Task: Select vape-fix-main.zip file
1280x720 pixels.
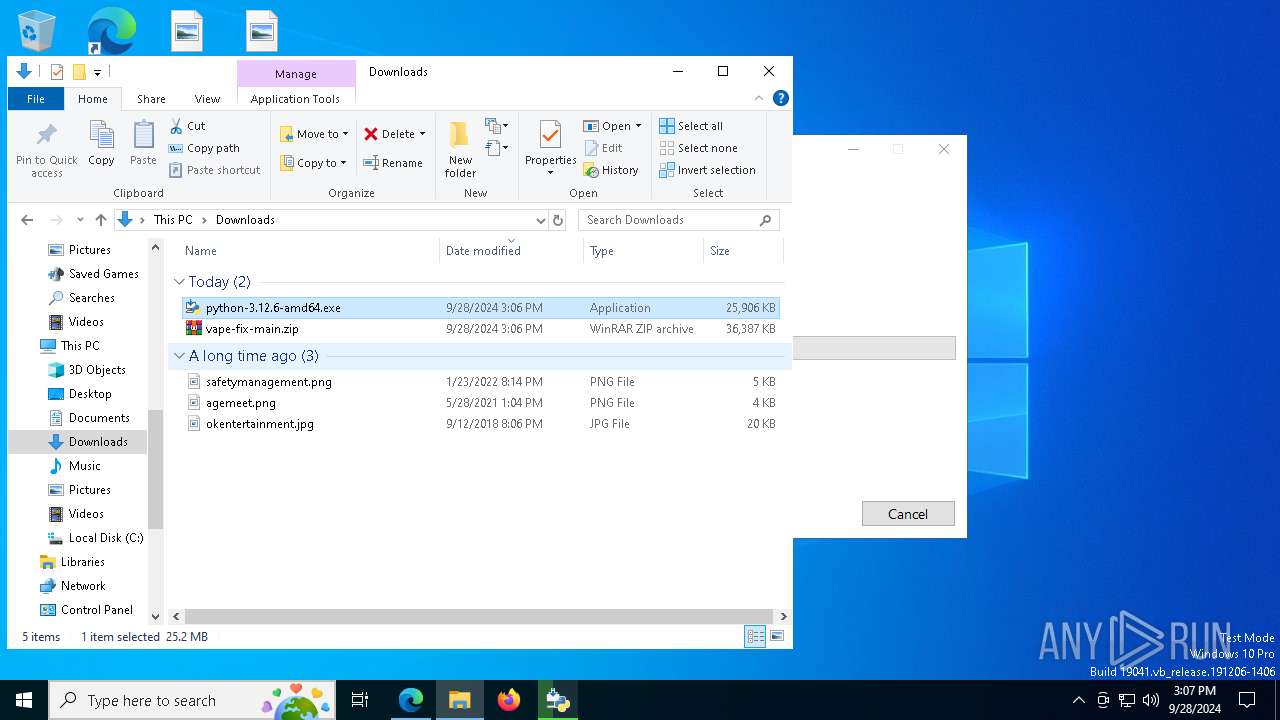Action: click(480, 329)
